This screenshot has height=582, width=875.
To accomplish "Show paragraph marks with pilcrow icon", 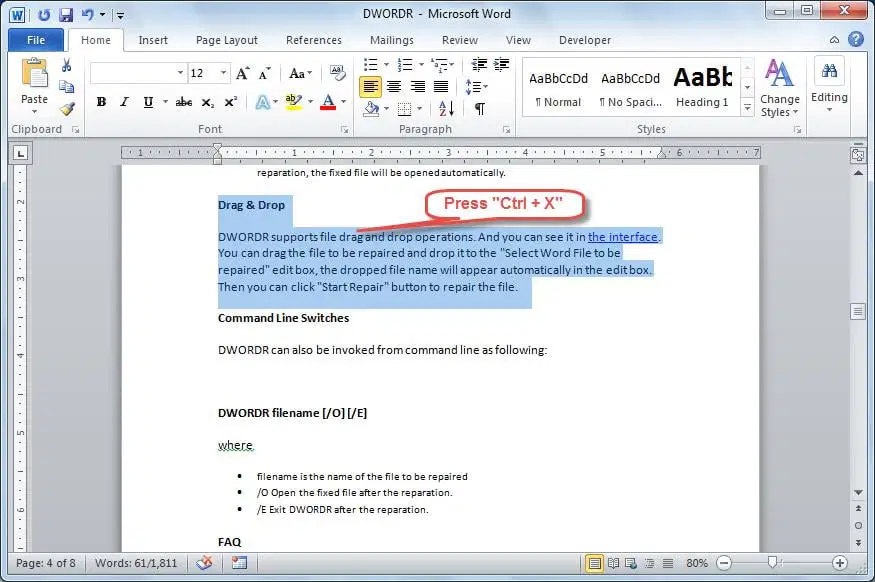I will coord(479,108).
